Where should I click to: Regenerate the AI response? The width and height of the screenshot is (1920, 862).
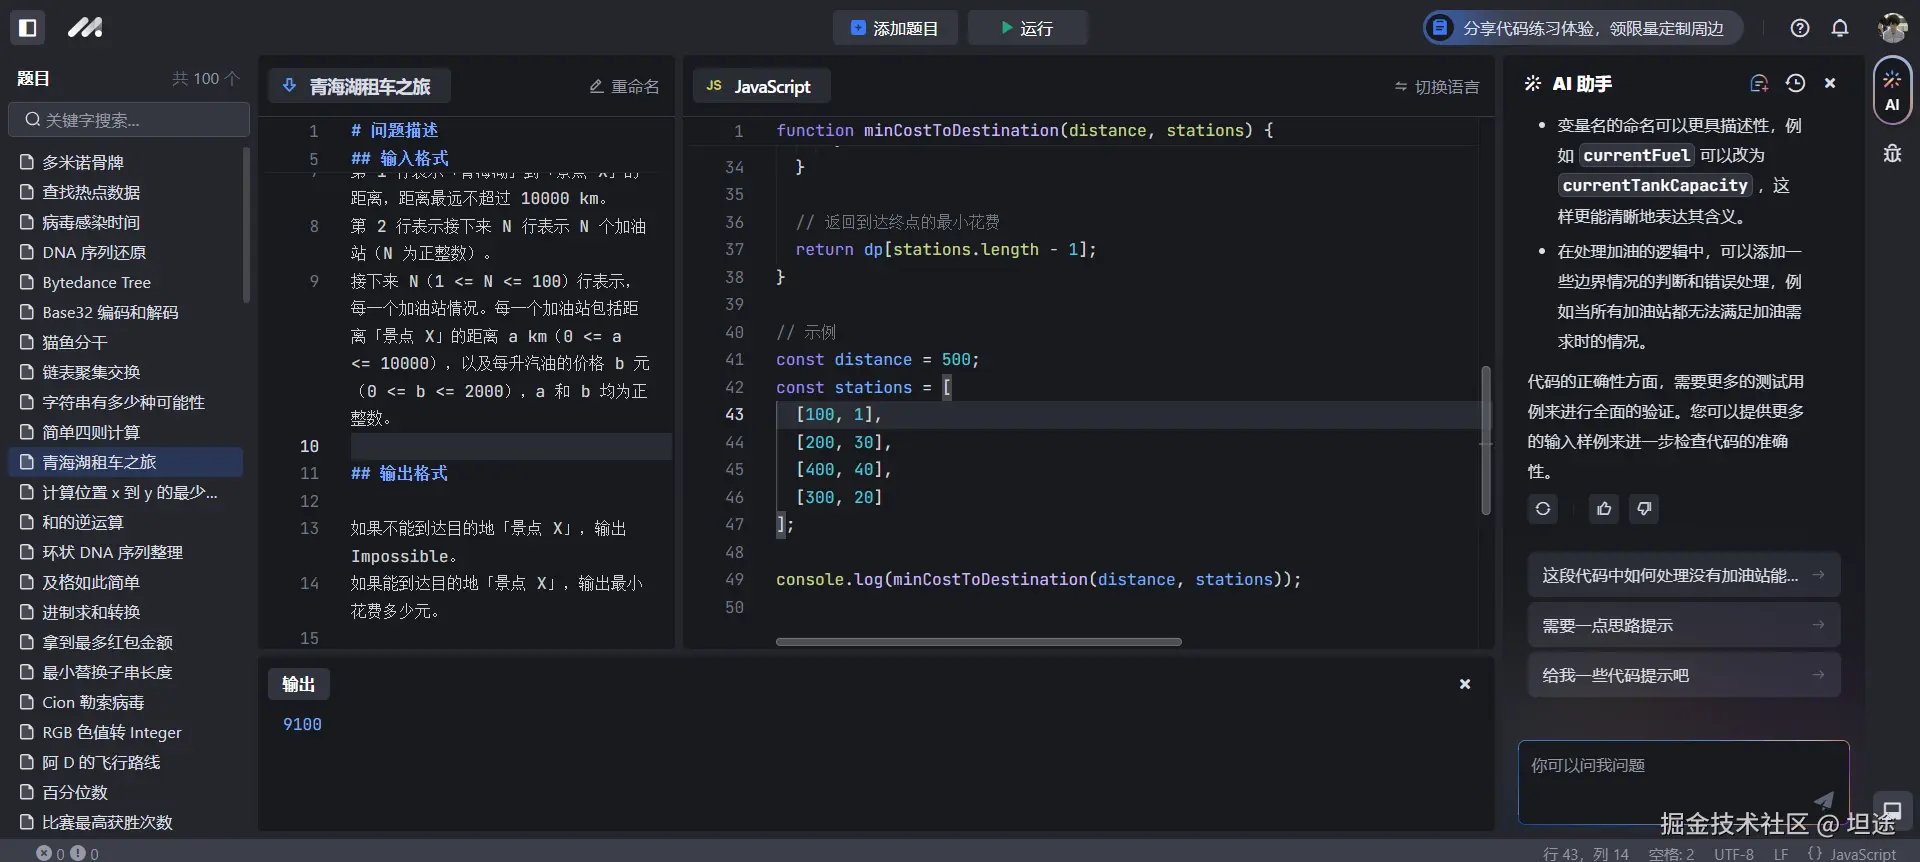point(1543,509)
